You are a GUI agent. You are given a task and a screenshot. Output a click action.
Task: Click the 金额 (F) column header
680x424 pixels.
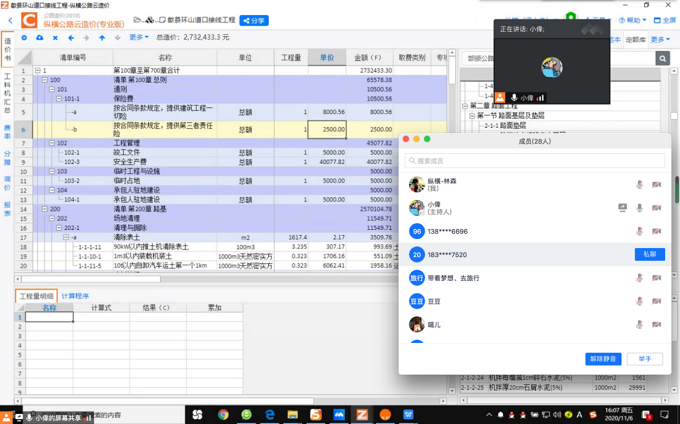point(369,58)
